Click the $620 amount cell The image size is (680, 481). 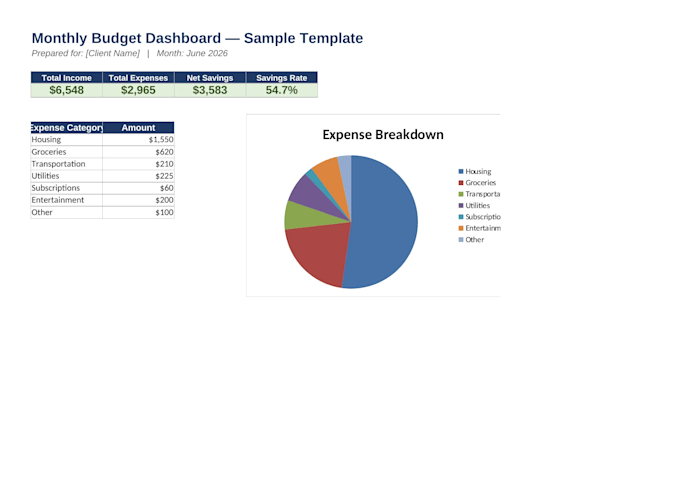(138, 152)
